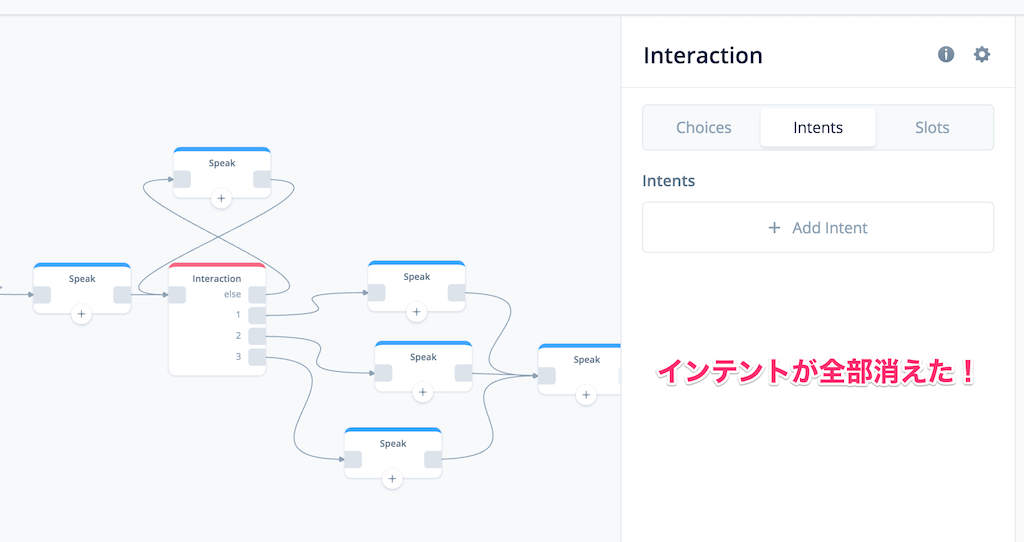The width and height of the screenshot is (1024, 542).
Task: Select the leftmost Speak block title
Action: click(x=82, y=279)
